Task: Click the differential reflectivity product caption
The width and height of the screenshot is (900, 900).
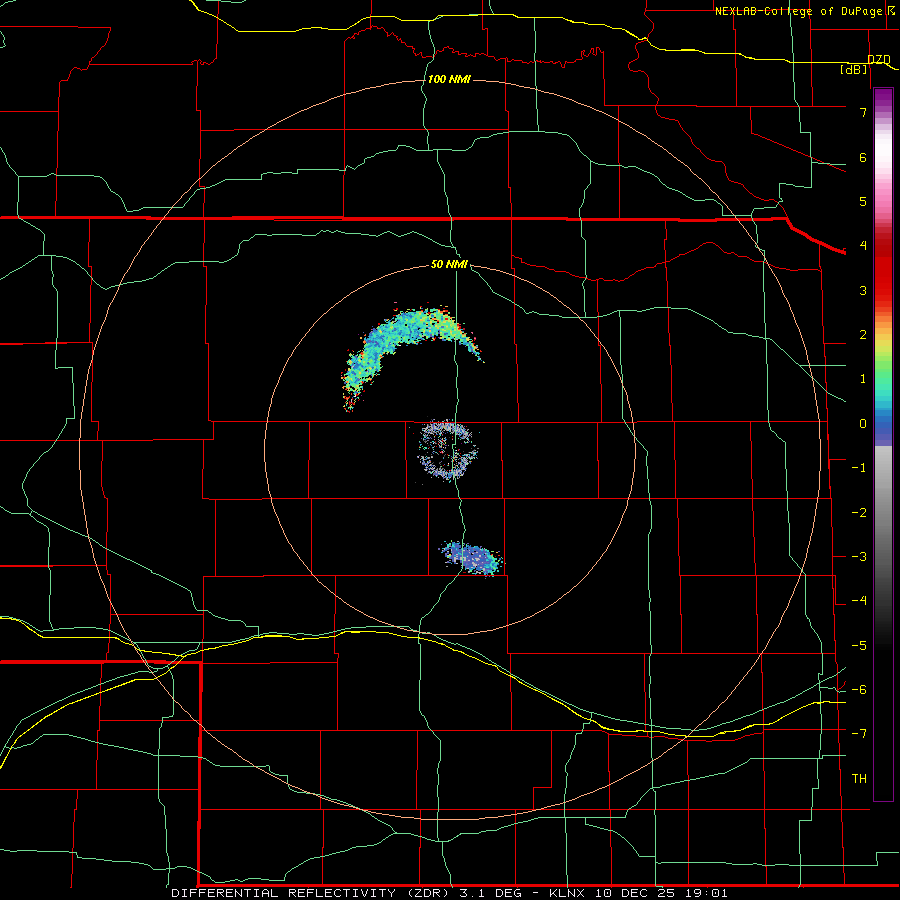Action: 449,893
